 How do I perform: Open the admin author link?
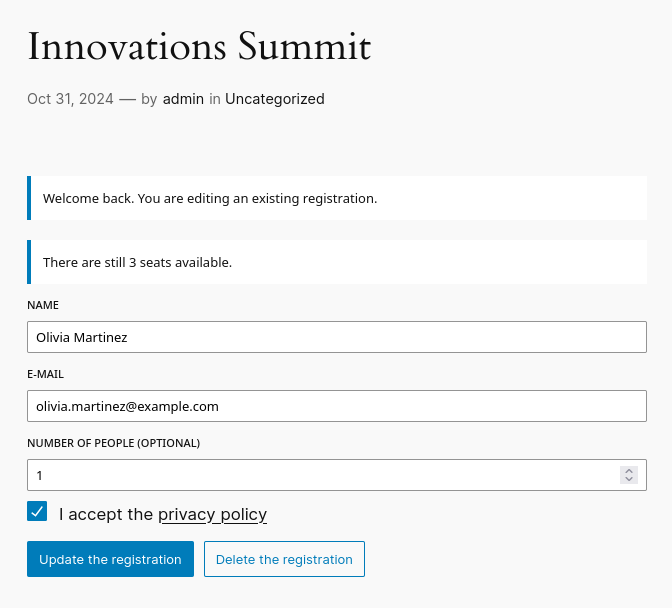point(183,99)
